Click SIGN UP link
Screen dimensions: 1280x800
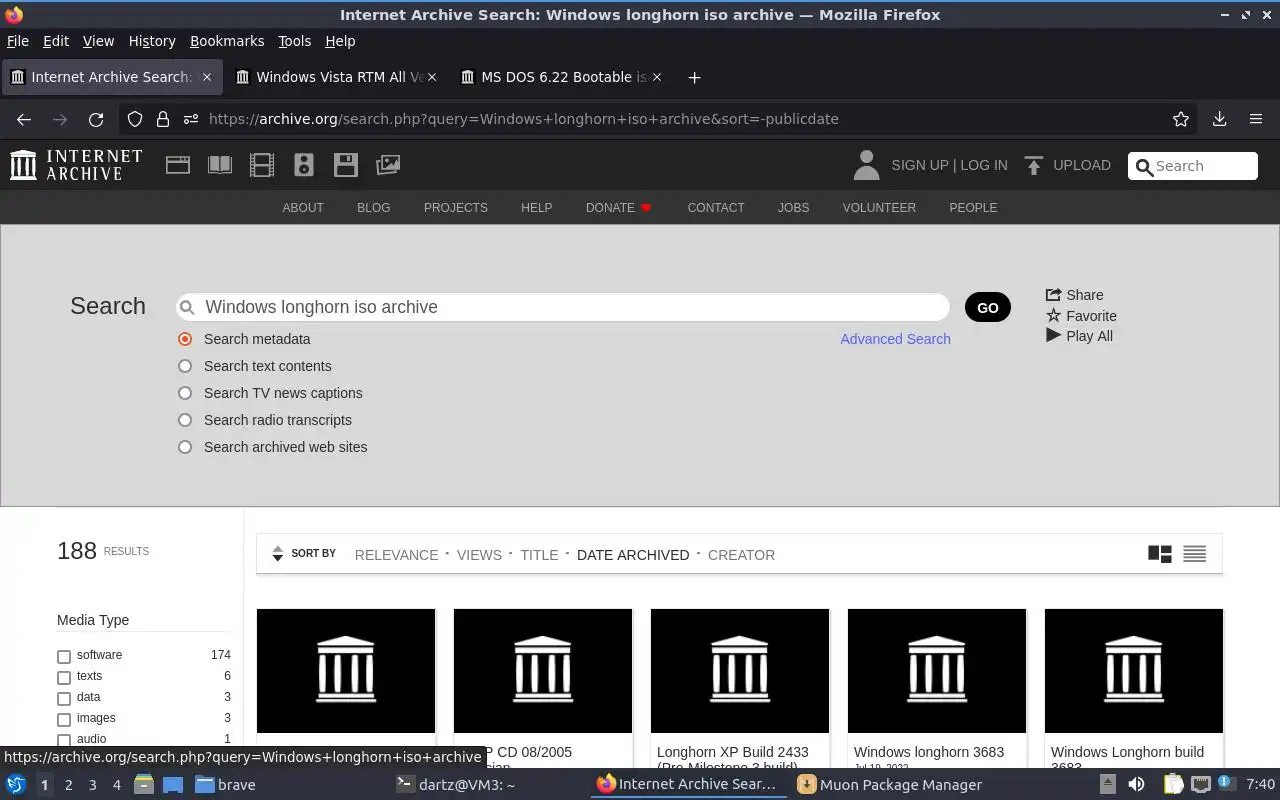[x=919, y=165]
